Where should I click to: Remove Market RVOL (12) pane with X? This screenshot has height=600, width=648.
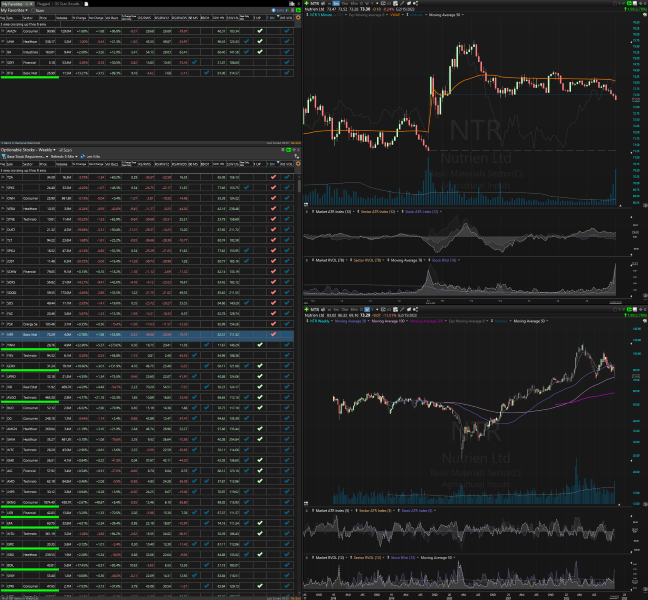[307, 557]
